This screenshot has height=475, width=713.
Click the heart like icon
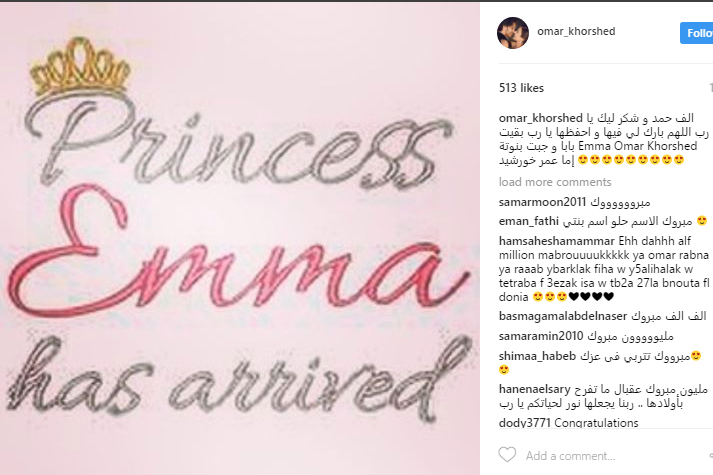point(507,455)
